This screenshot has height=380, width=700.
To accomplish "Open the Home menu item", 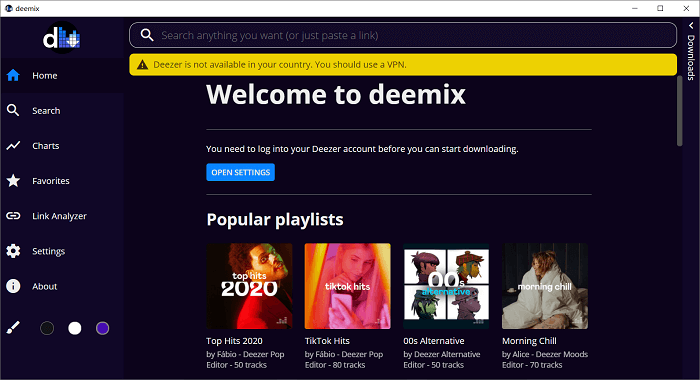I will point(62,75).
